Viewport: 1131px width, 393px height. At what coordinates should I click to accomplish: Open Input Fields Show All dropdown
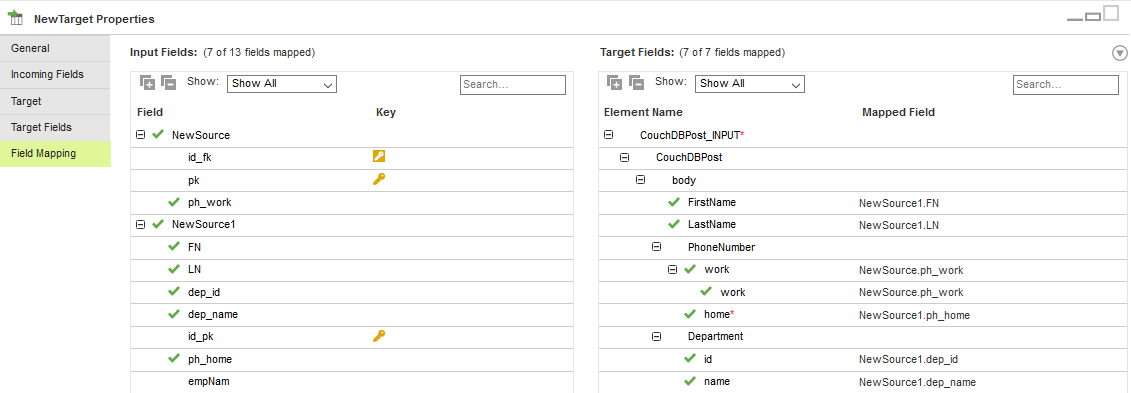(x=282, y=84)
